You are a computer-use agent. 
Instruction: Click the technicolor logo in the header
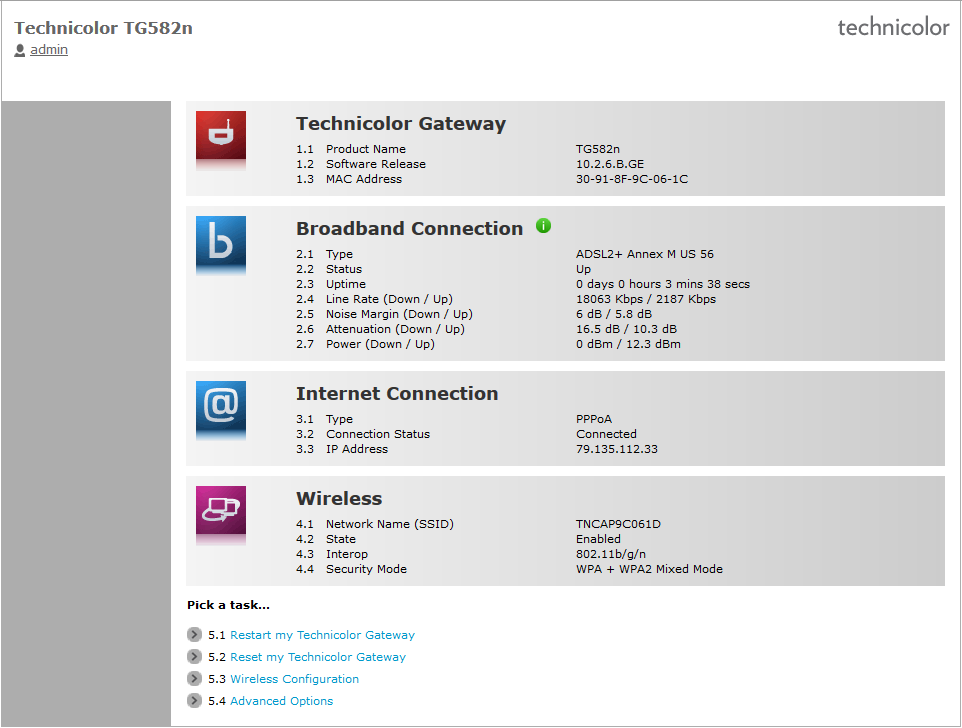click(893, 27)
